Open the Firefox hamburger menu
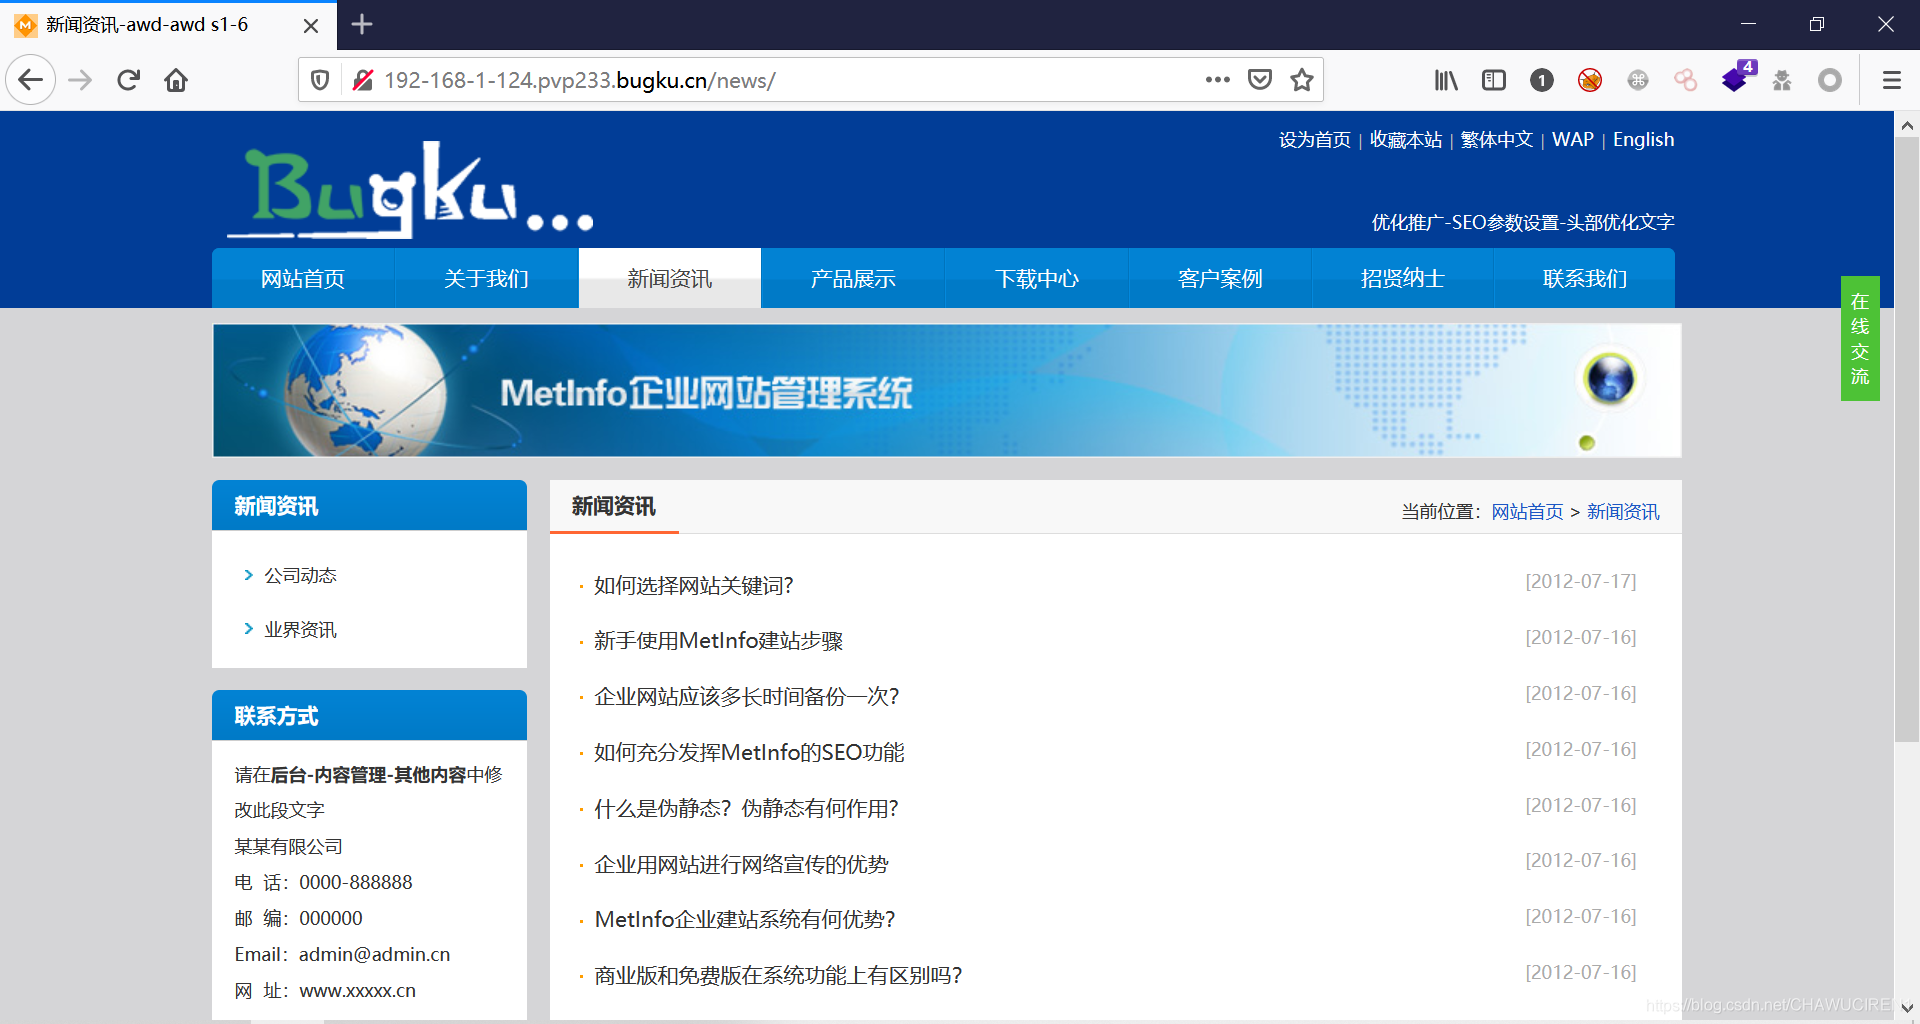1920x1024 pixels. pyautogui.click(x=1891, y=80)
